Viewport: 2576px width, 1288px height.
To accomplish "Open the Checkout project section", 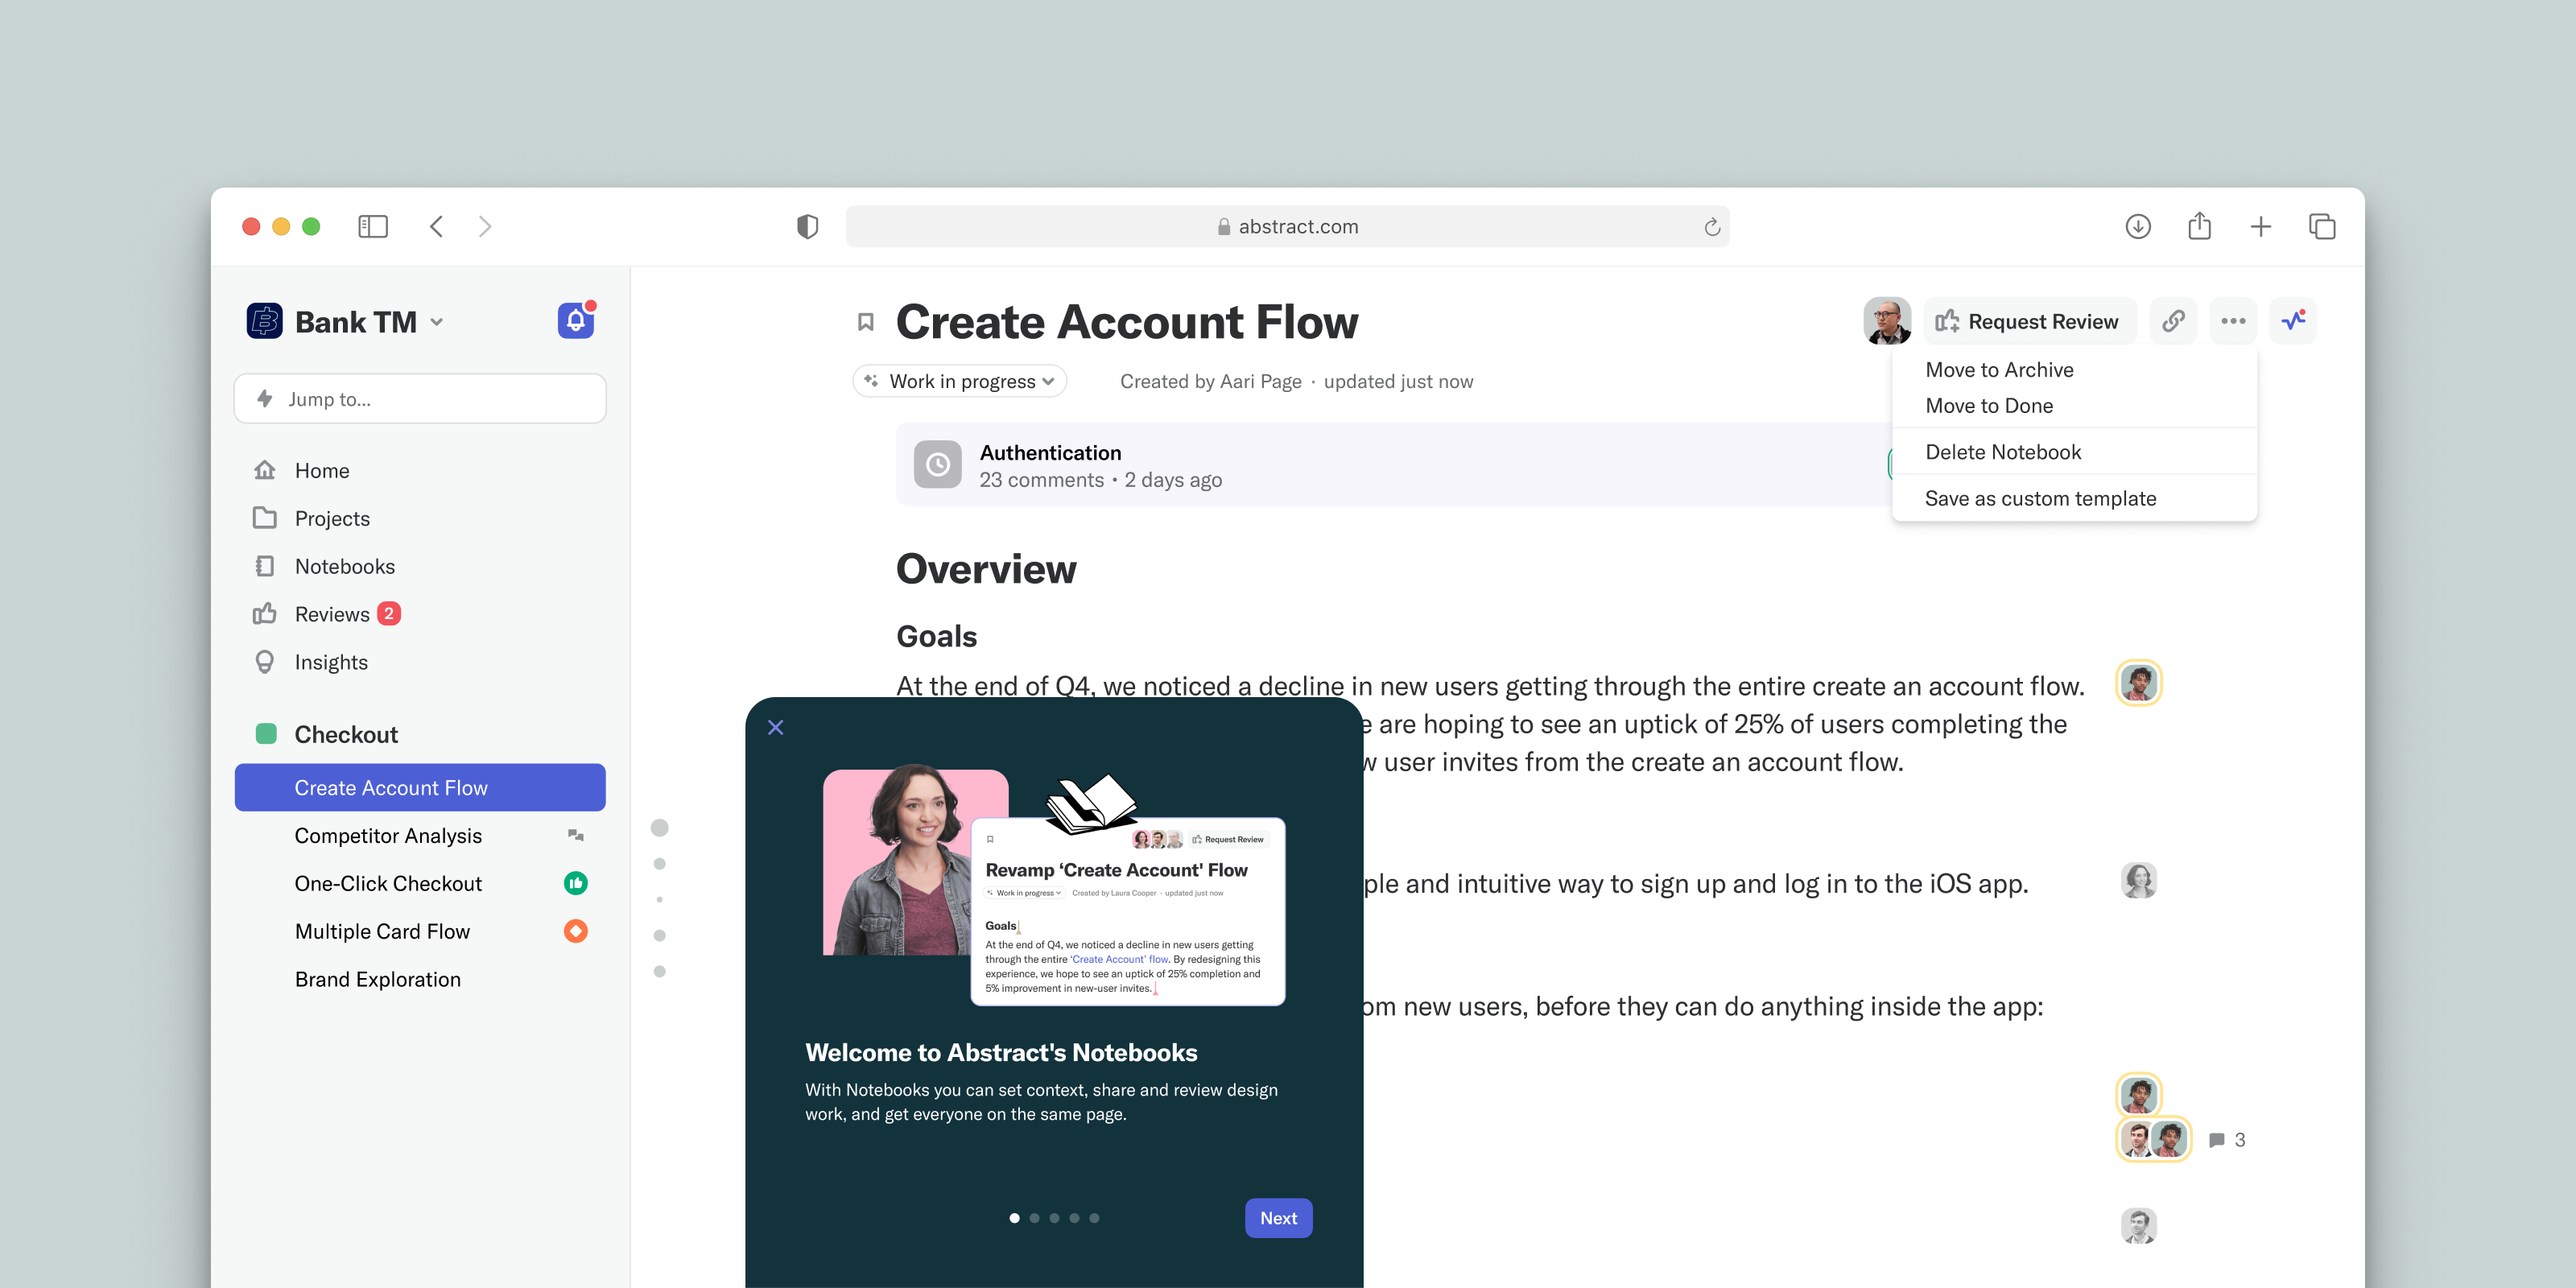I will (345, 734).
